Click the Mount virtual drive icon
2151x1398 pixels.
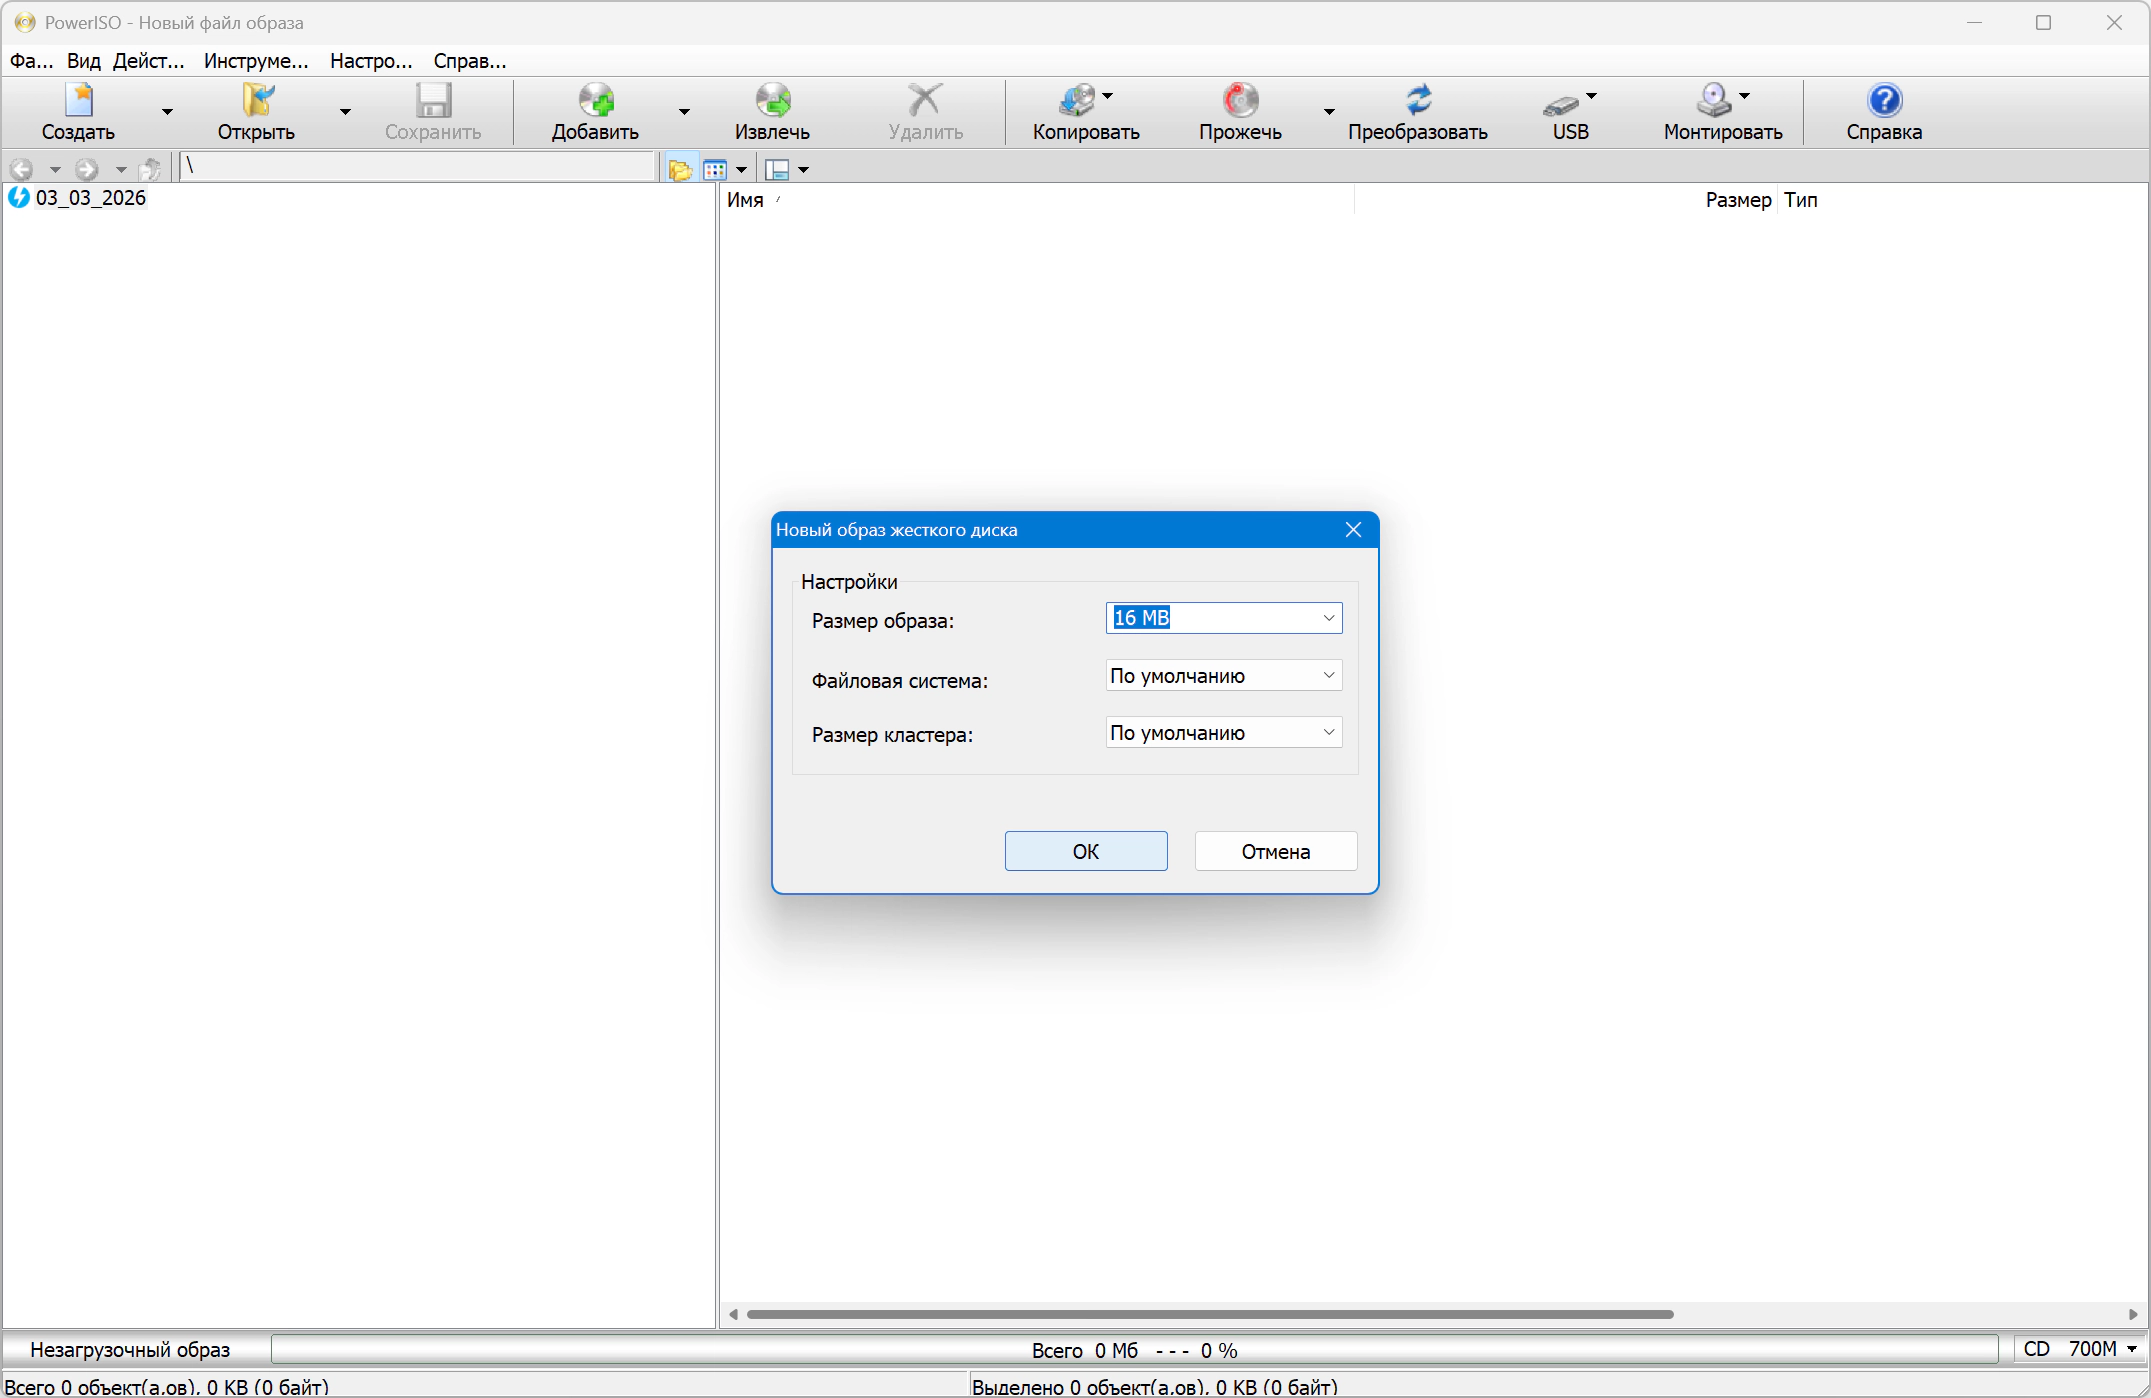tap(1714, 101)
